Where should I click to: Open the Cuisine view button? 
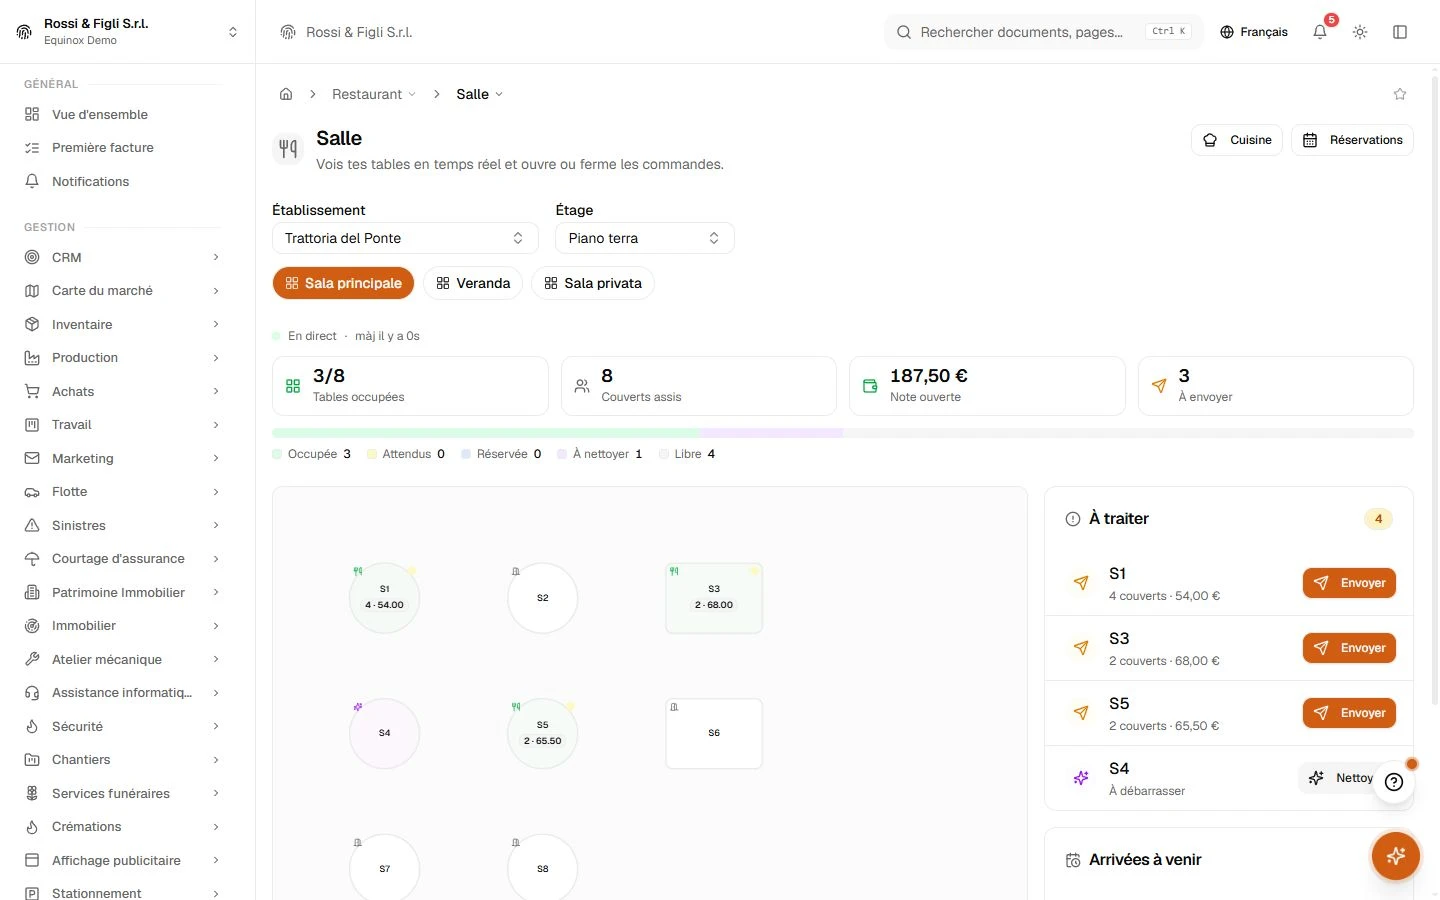(1237, 140)
